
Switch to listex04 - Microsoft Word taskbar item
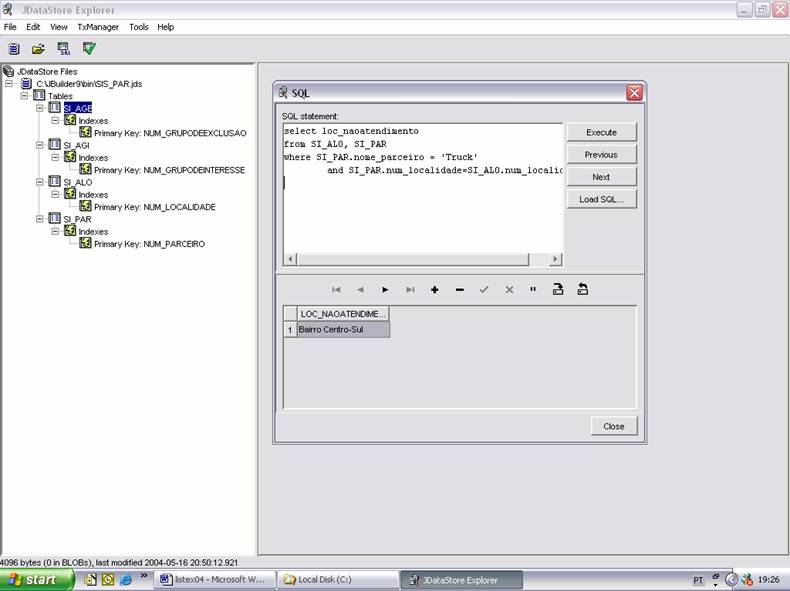216,580
